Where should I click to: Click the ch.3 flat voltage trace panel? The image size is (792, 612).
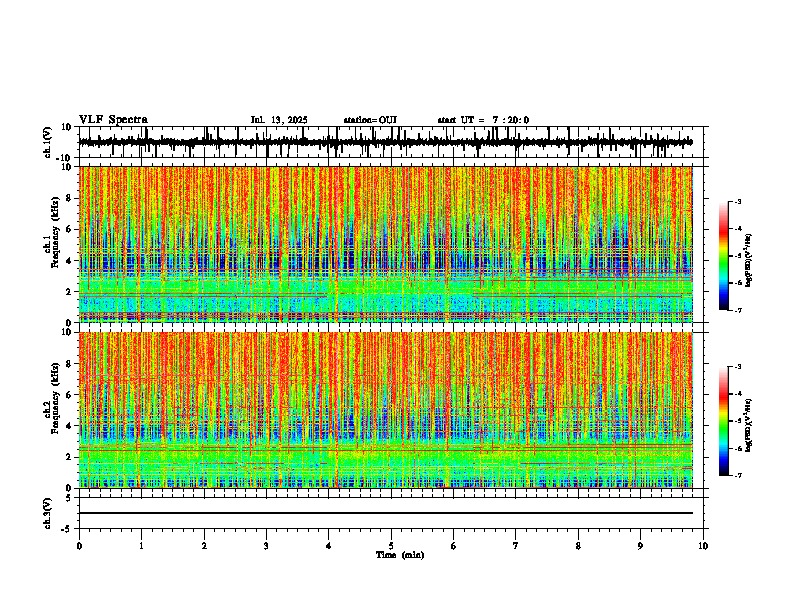point(391,513)
